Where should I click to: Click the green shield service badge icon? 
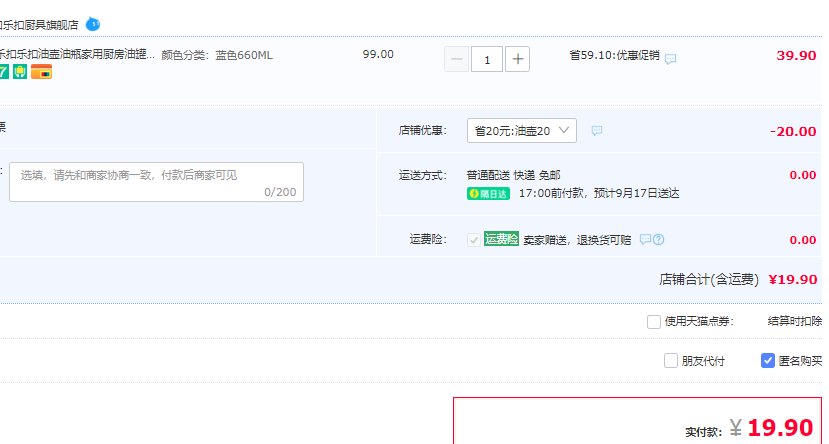[20, 71]
